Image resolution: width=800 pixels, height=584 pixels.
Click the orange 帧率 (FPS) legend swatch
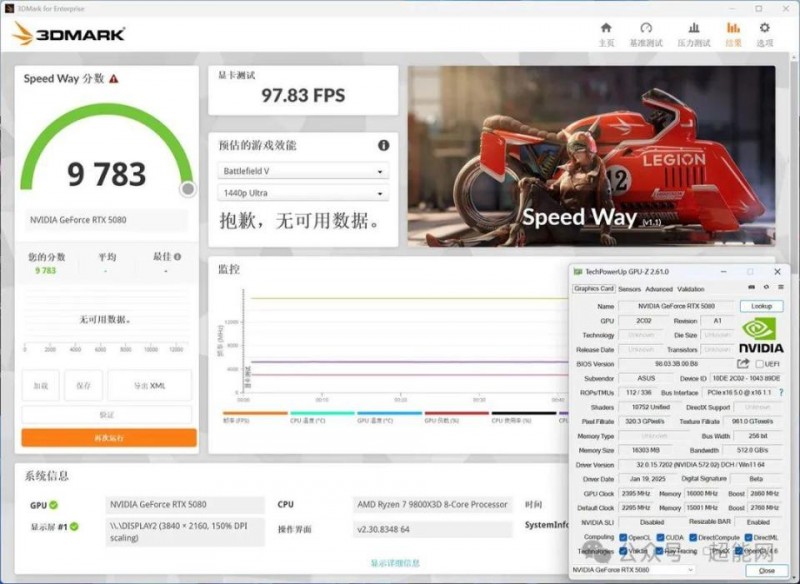pyautogui.click(x=255, y=413)
